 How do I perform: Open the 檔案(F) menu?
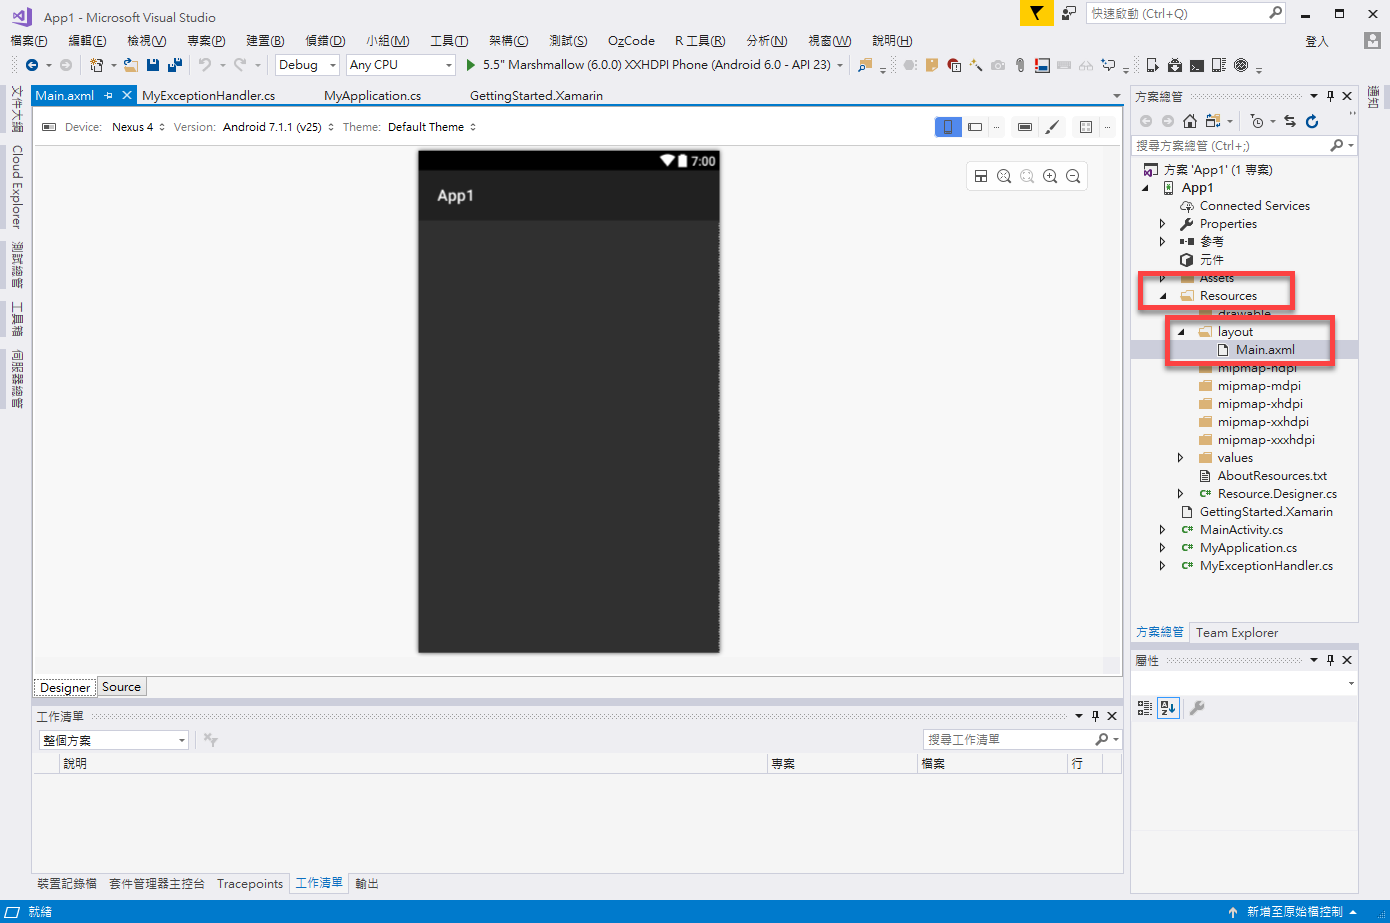click(x=29, y=41)
